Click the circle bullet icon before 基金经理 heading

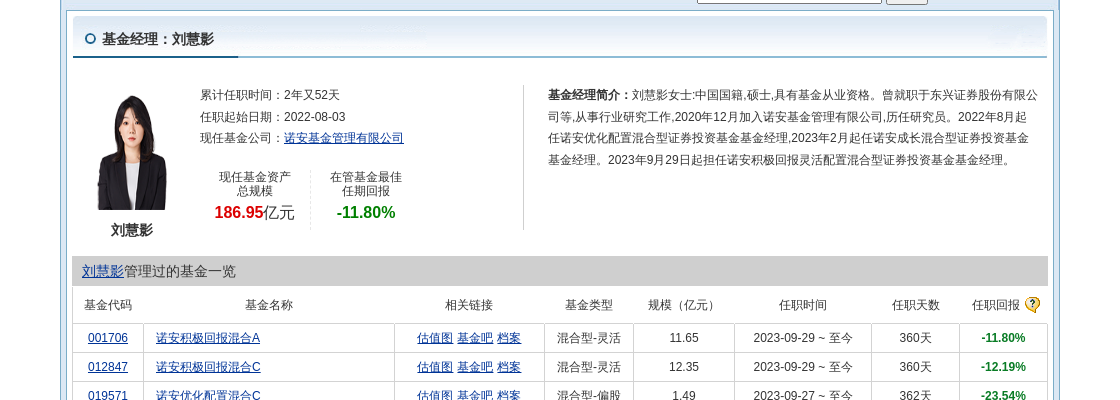[x=90, y=39]
